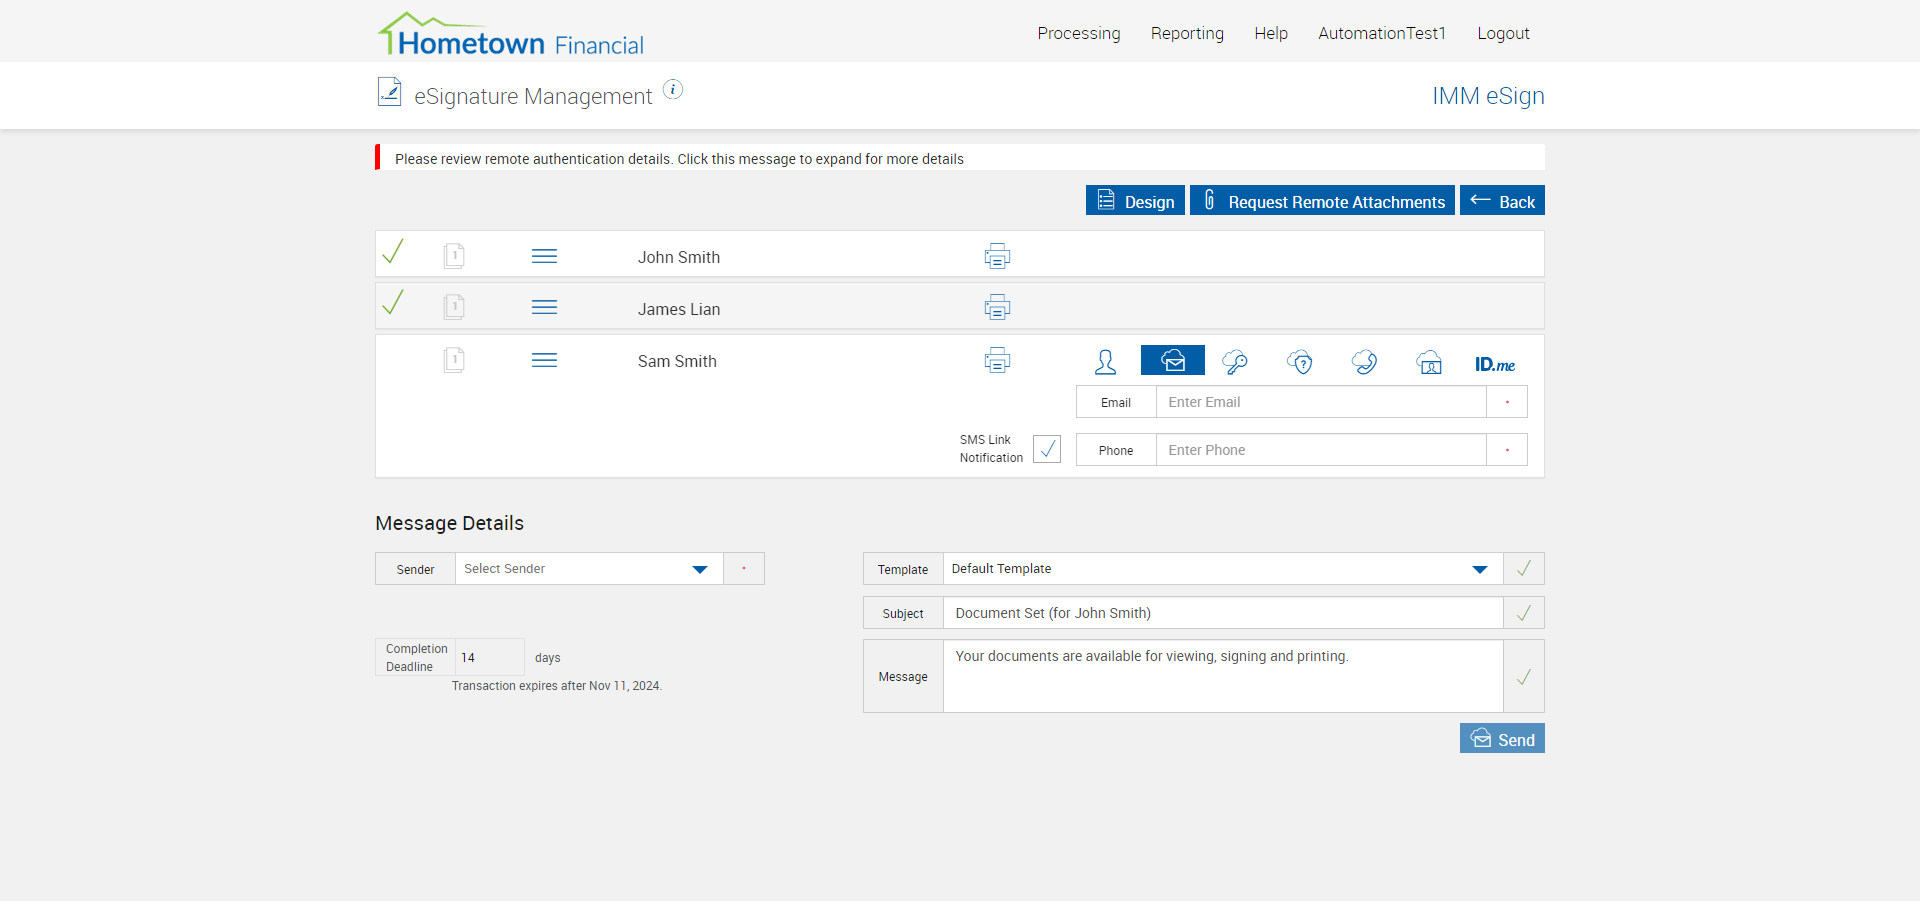Click the printer icon for Sam Smith

[x=997, y=361]
